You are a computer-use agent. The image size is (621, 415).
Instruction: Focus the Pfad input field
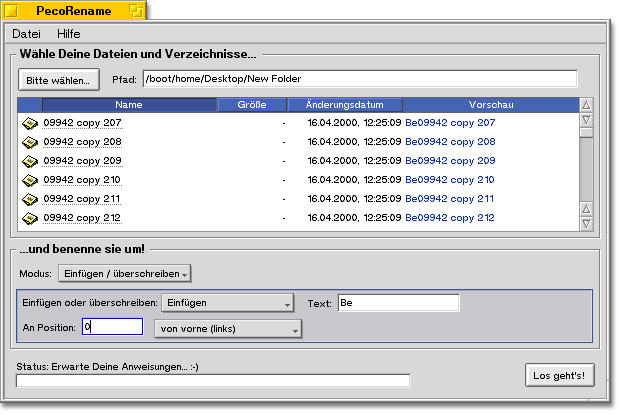tap(360, 79)
